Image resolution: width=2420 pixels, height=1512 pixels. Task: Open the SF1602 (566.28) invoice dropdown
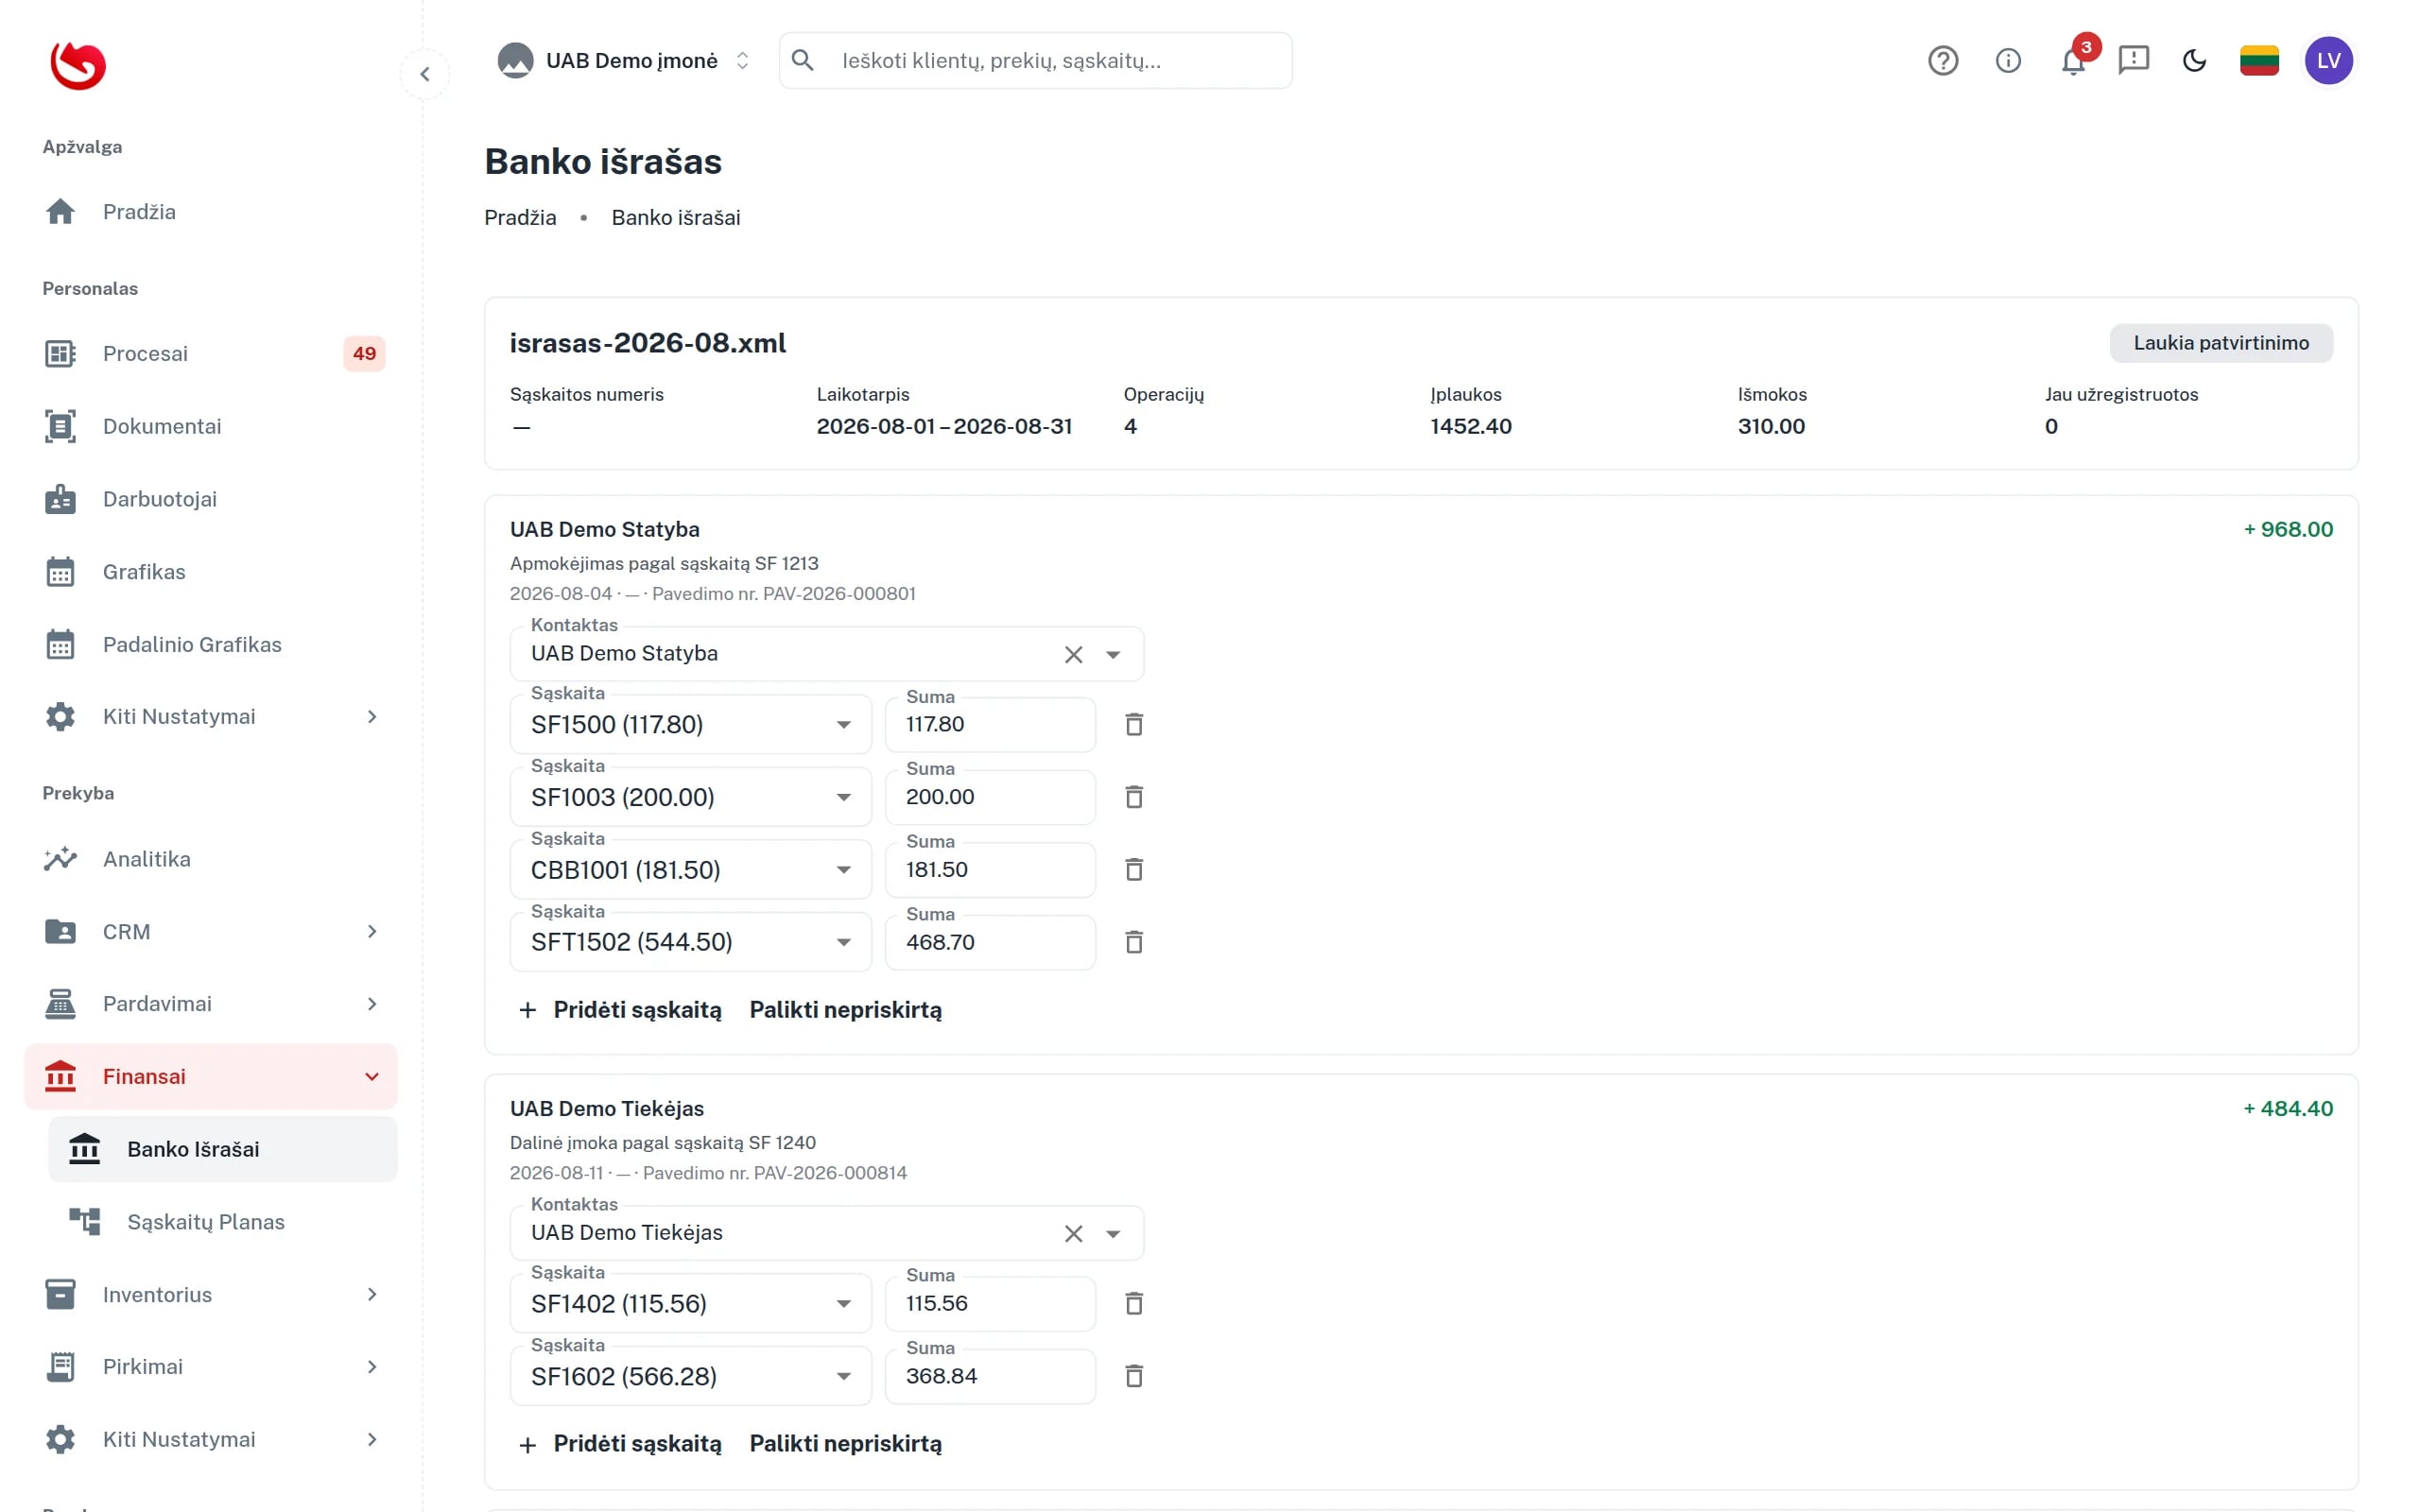[690, 1377]
